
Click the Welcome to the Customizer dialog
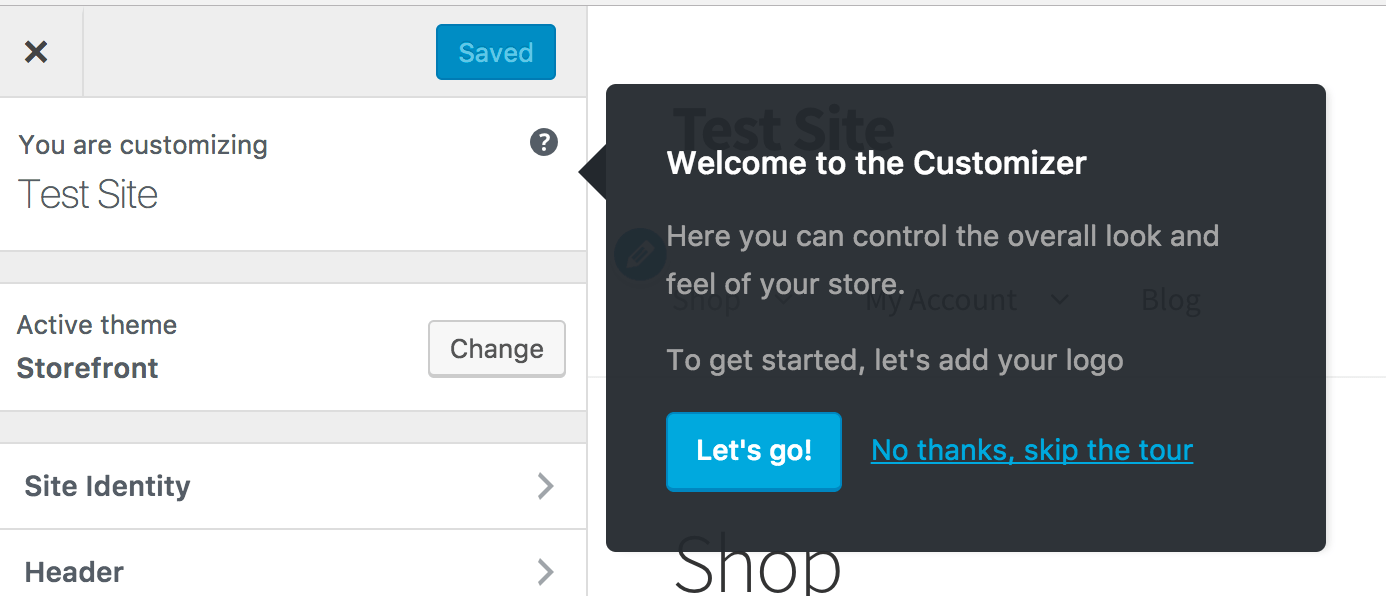click(877, 162)
